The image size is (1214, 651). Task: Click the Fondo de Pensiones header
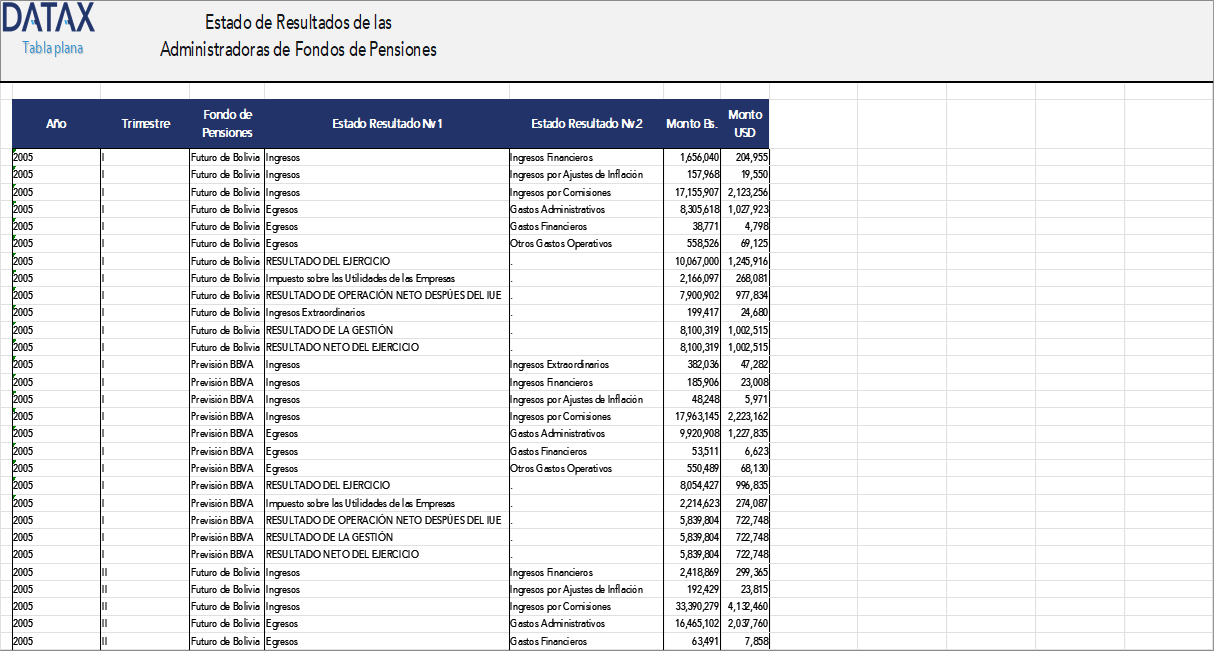click(x=226, y=124)
